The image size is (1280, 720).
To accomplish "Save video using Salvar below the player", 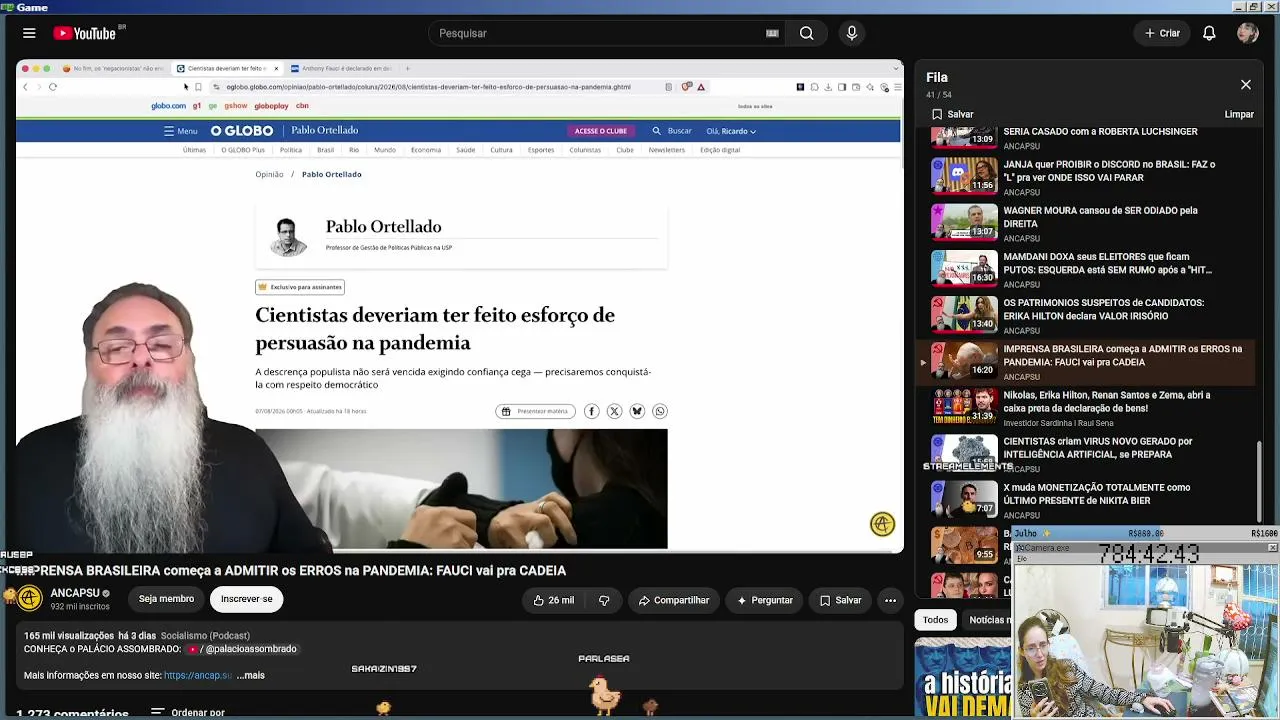I will point(840,600).
